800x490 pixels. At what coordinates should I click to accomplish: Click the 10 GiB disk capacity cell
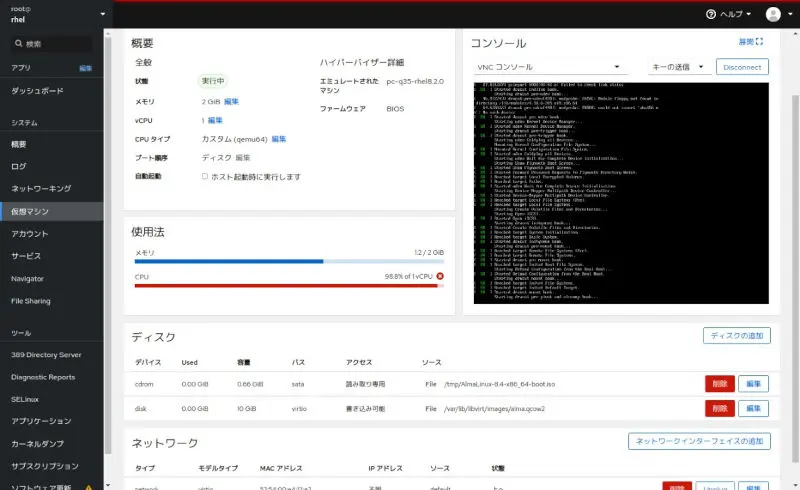point(247,409)
